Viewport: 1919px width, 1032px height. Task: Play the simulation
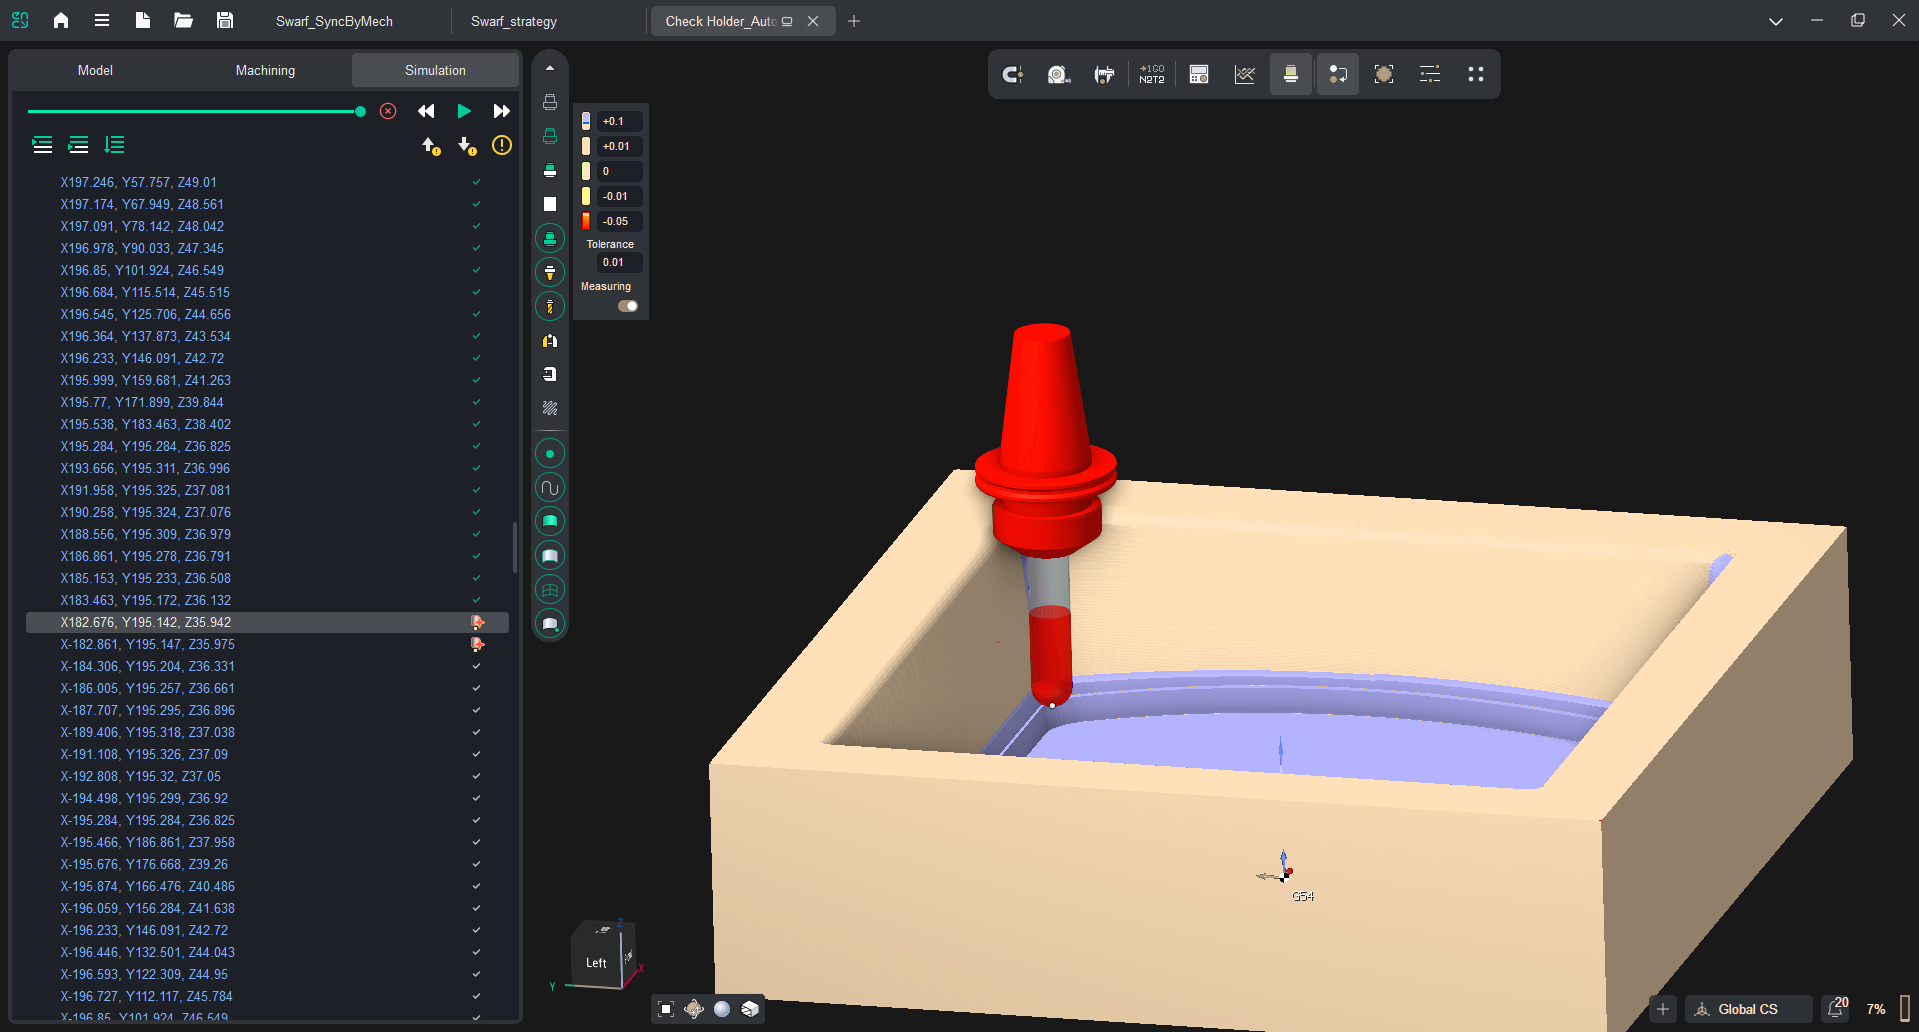(464, 111)
